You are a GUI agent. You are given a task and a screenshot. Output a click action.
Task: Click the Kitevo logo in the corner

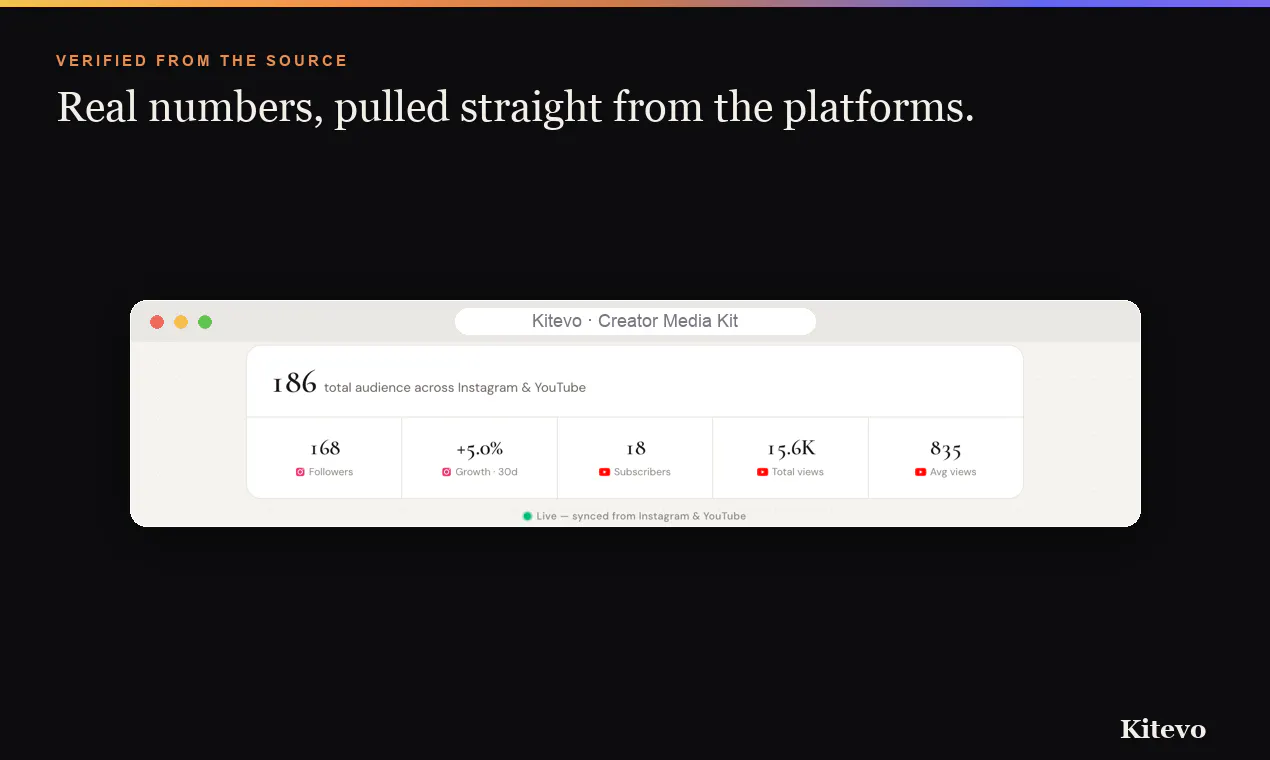coord(1163,729)
